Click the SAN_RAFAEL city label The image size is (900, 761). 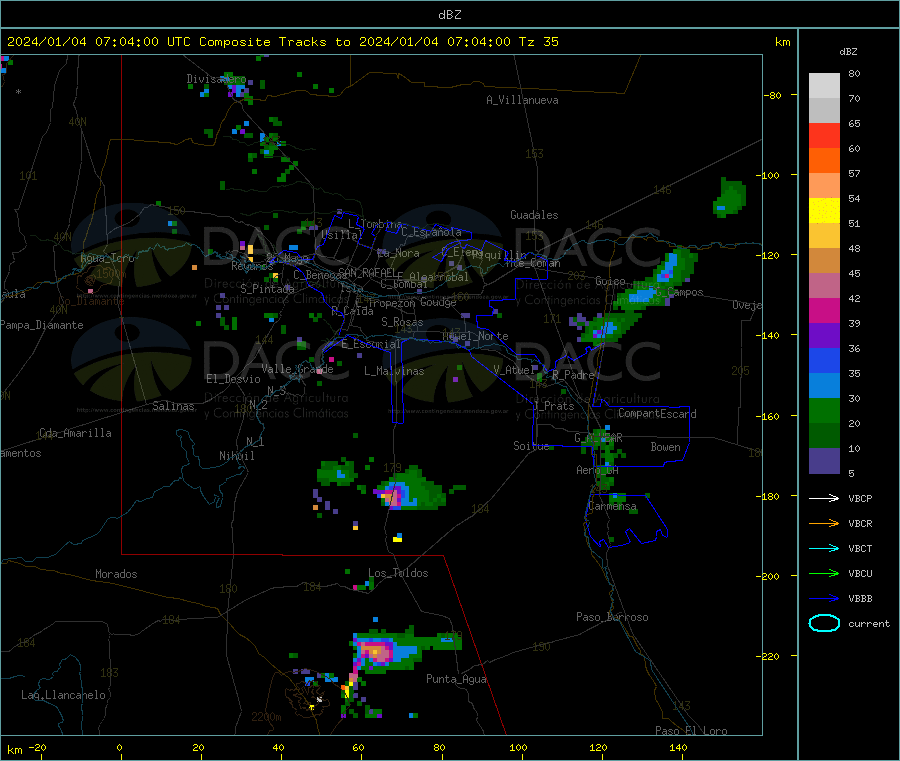366,273
